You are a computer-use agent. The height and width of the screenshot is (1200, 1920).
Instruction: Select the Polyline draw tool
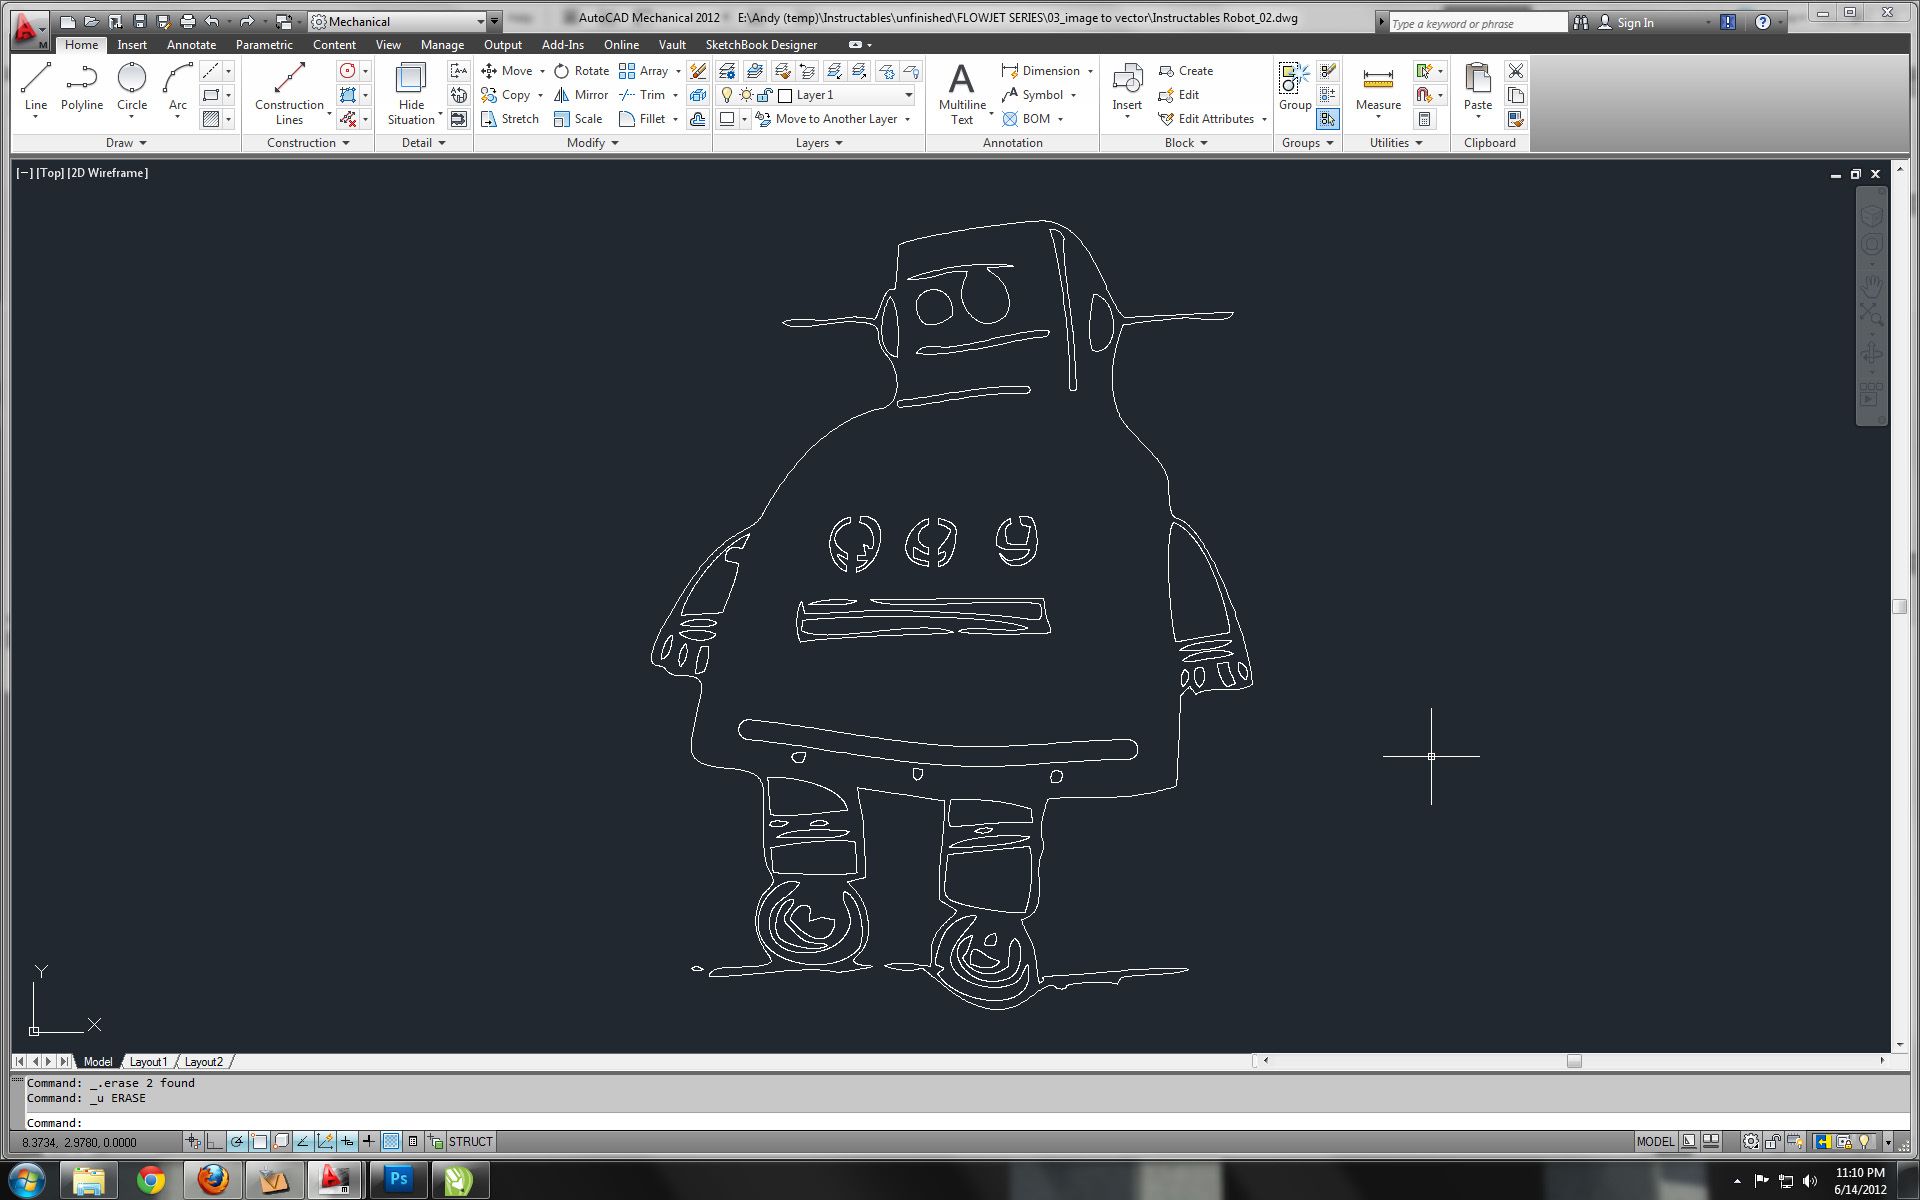[x=81, y=86]
